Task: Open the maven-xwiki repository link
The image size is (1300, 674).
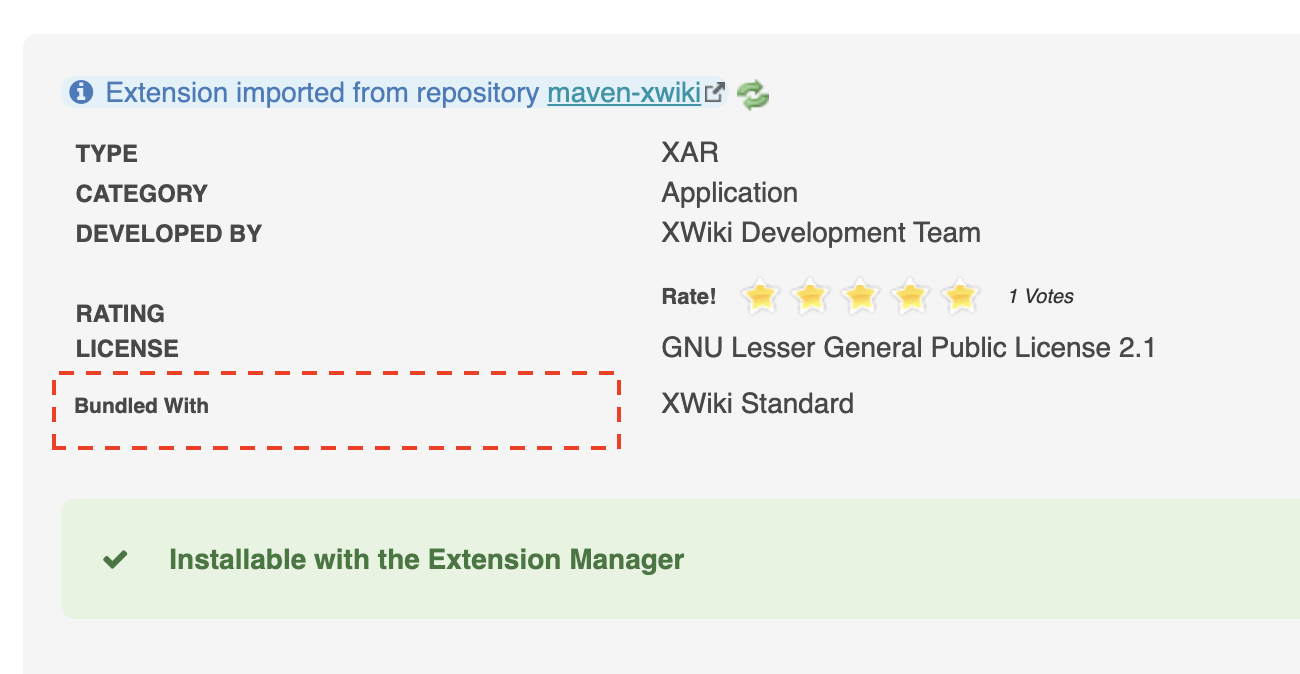Action: (x=624, y=93)
